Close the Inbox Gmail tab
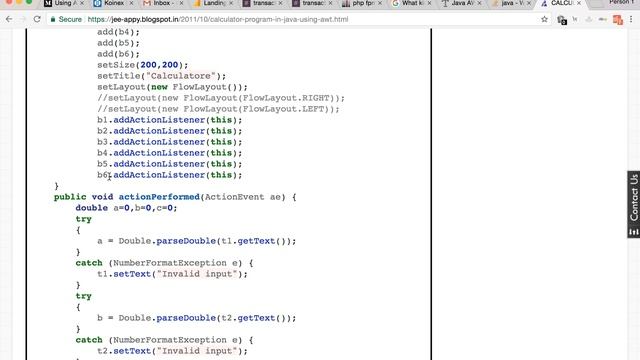Viewport: 640px width, 360px height. (x=181, y=3)
